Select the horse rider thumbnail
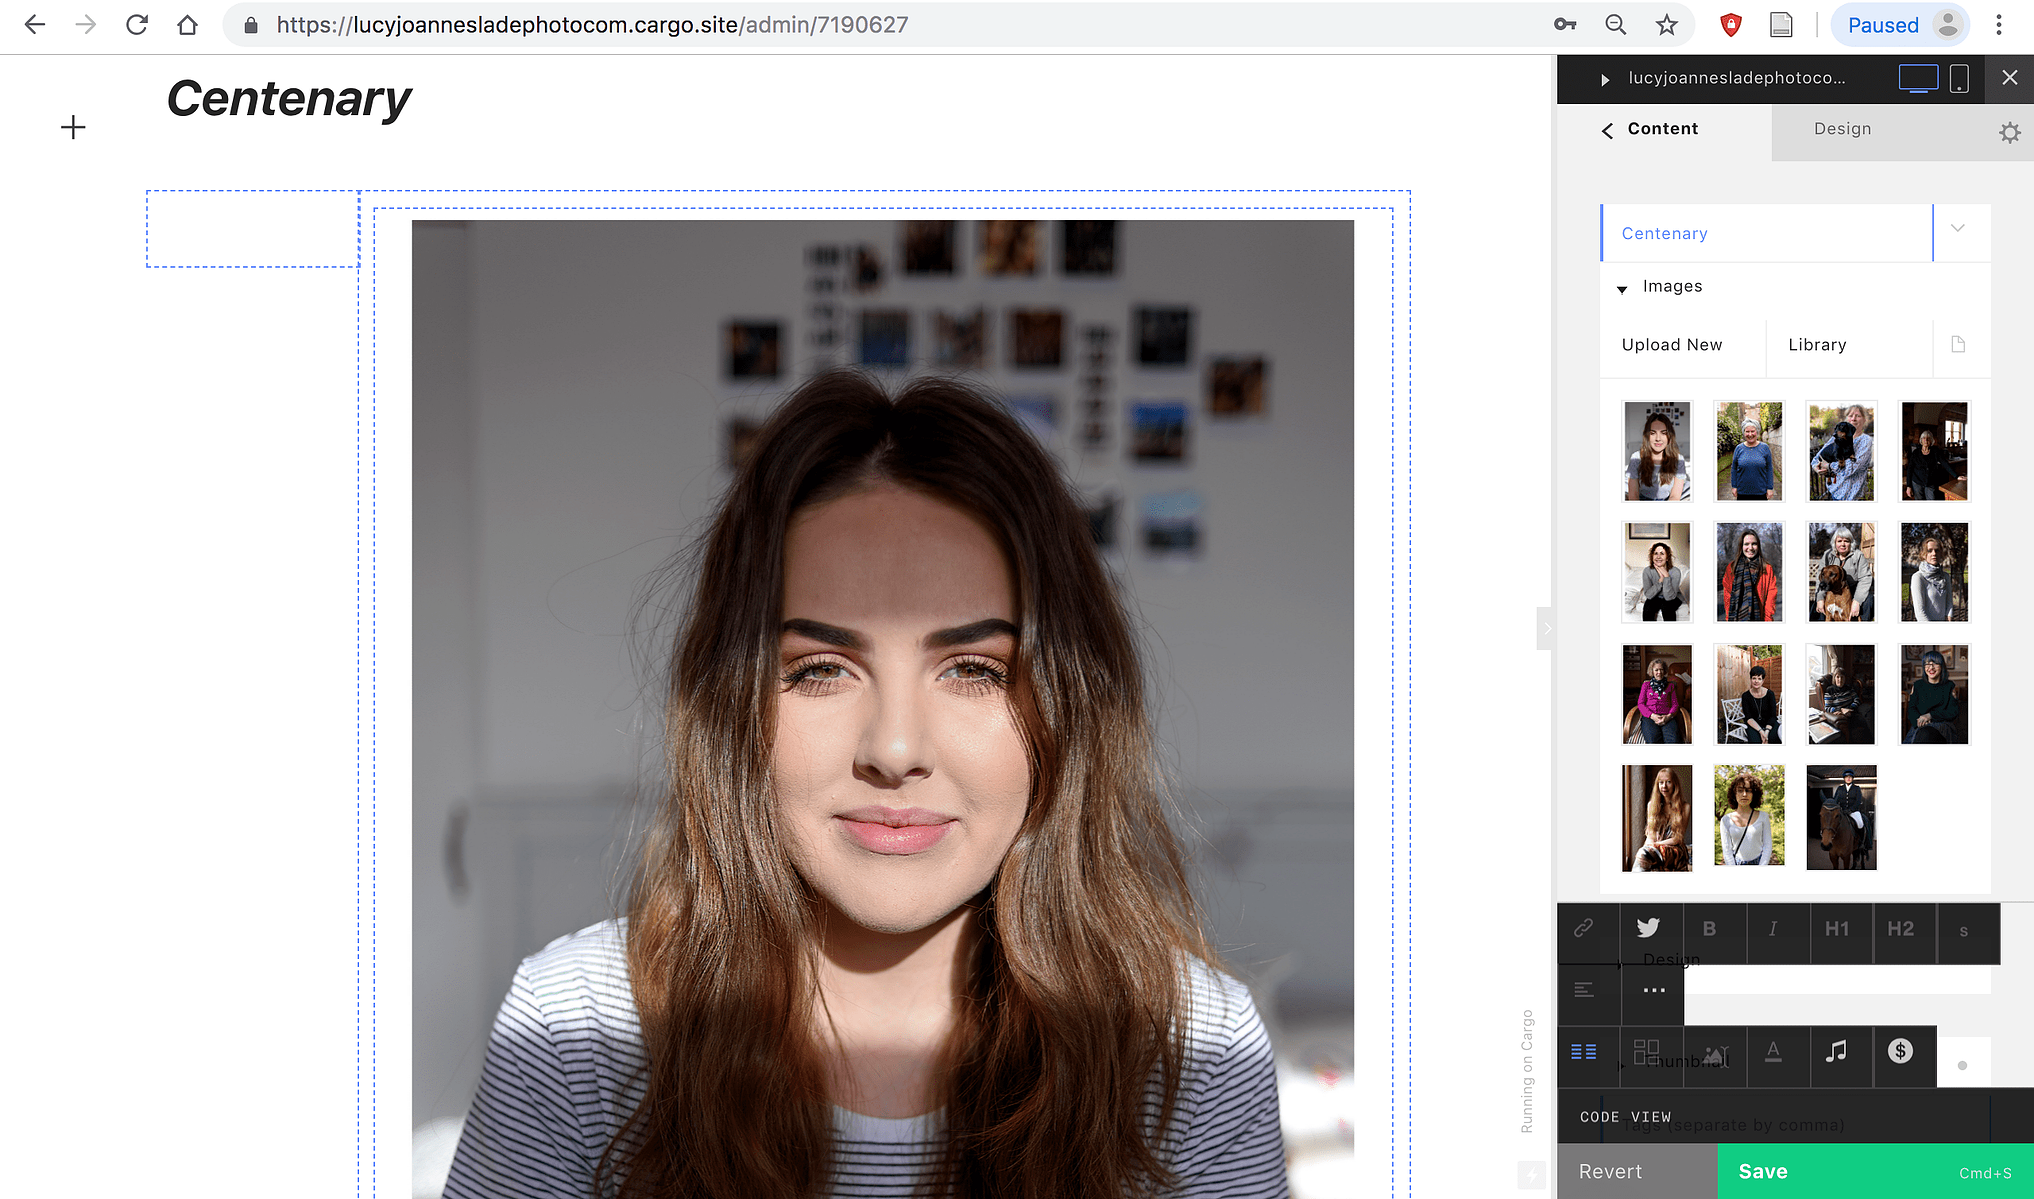The height and width of the screenshot is (1199, 2034). pyautogui.click(x=1841, y=817)
